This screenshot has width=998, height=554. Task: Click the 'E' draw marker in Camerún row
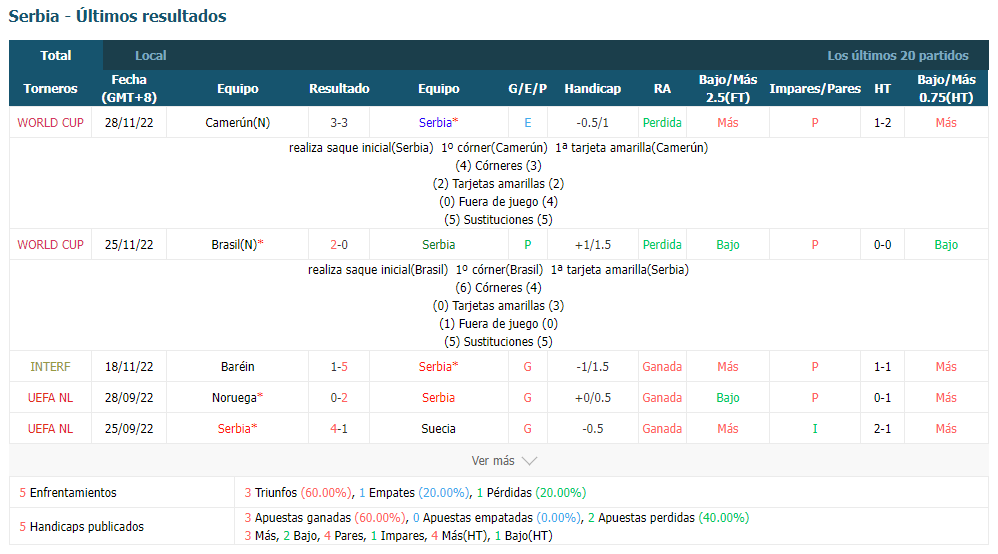528,122
